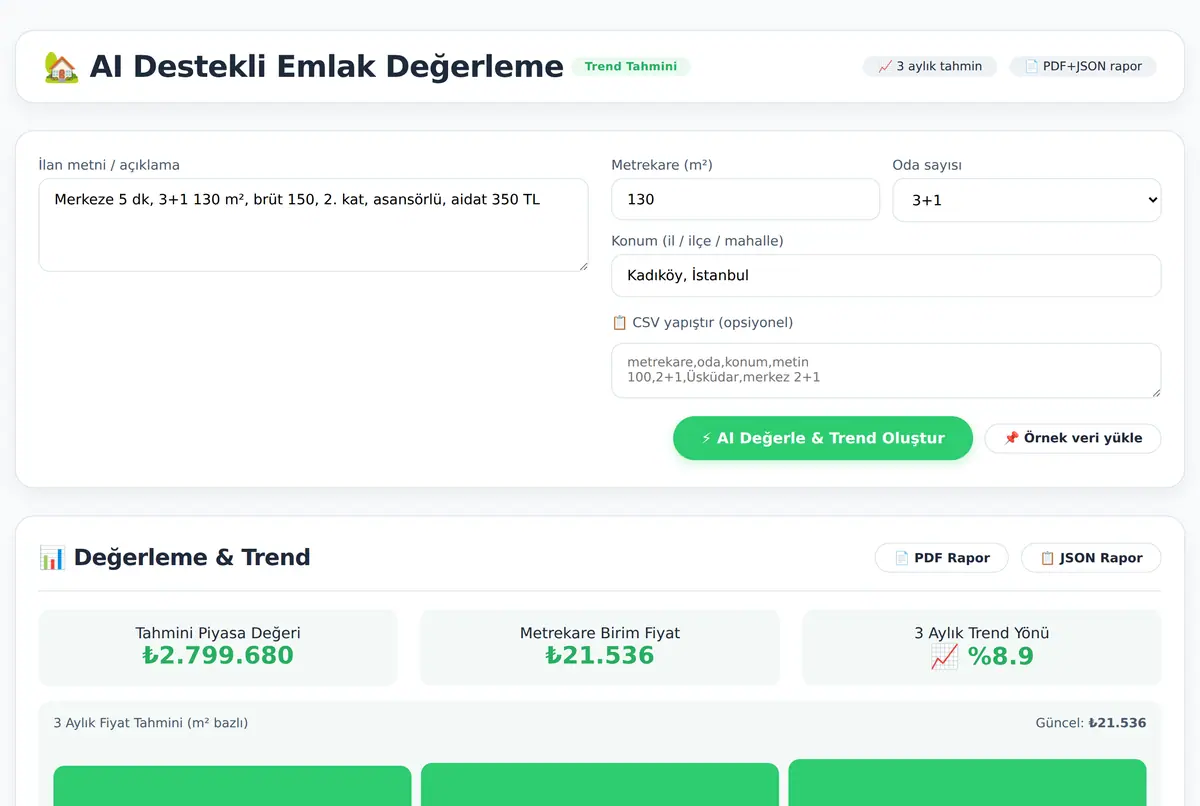Click the ₺21.536 value under Metrekare Birim Fiyat

coord(600,656)
